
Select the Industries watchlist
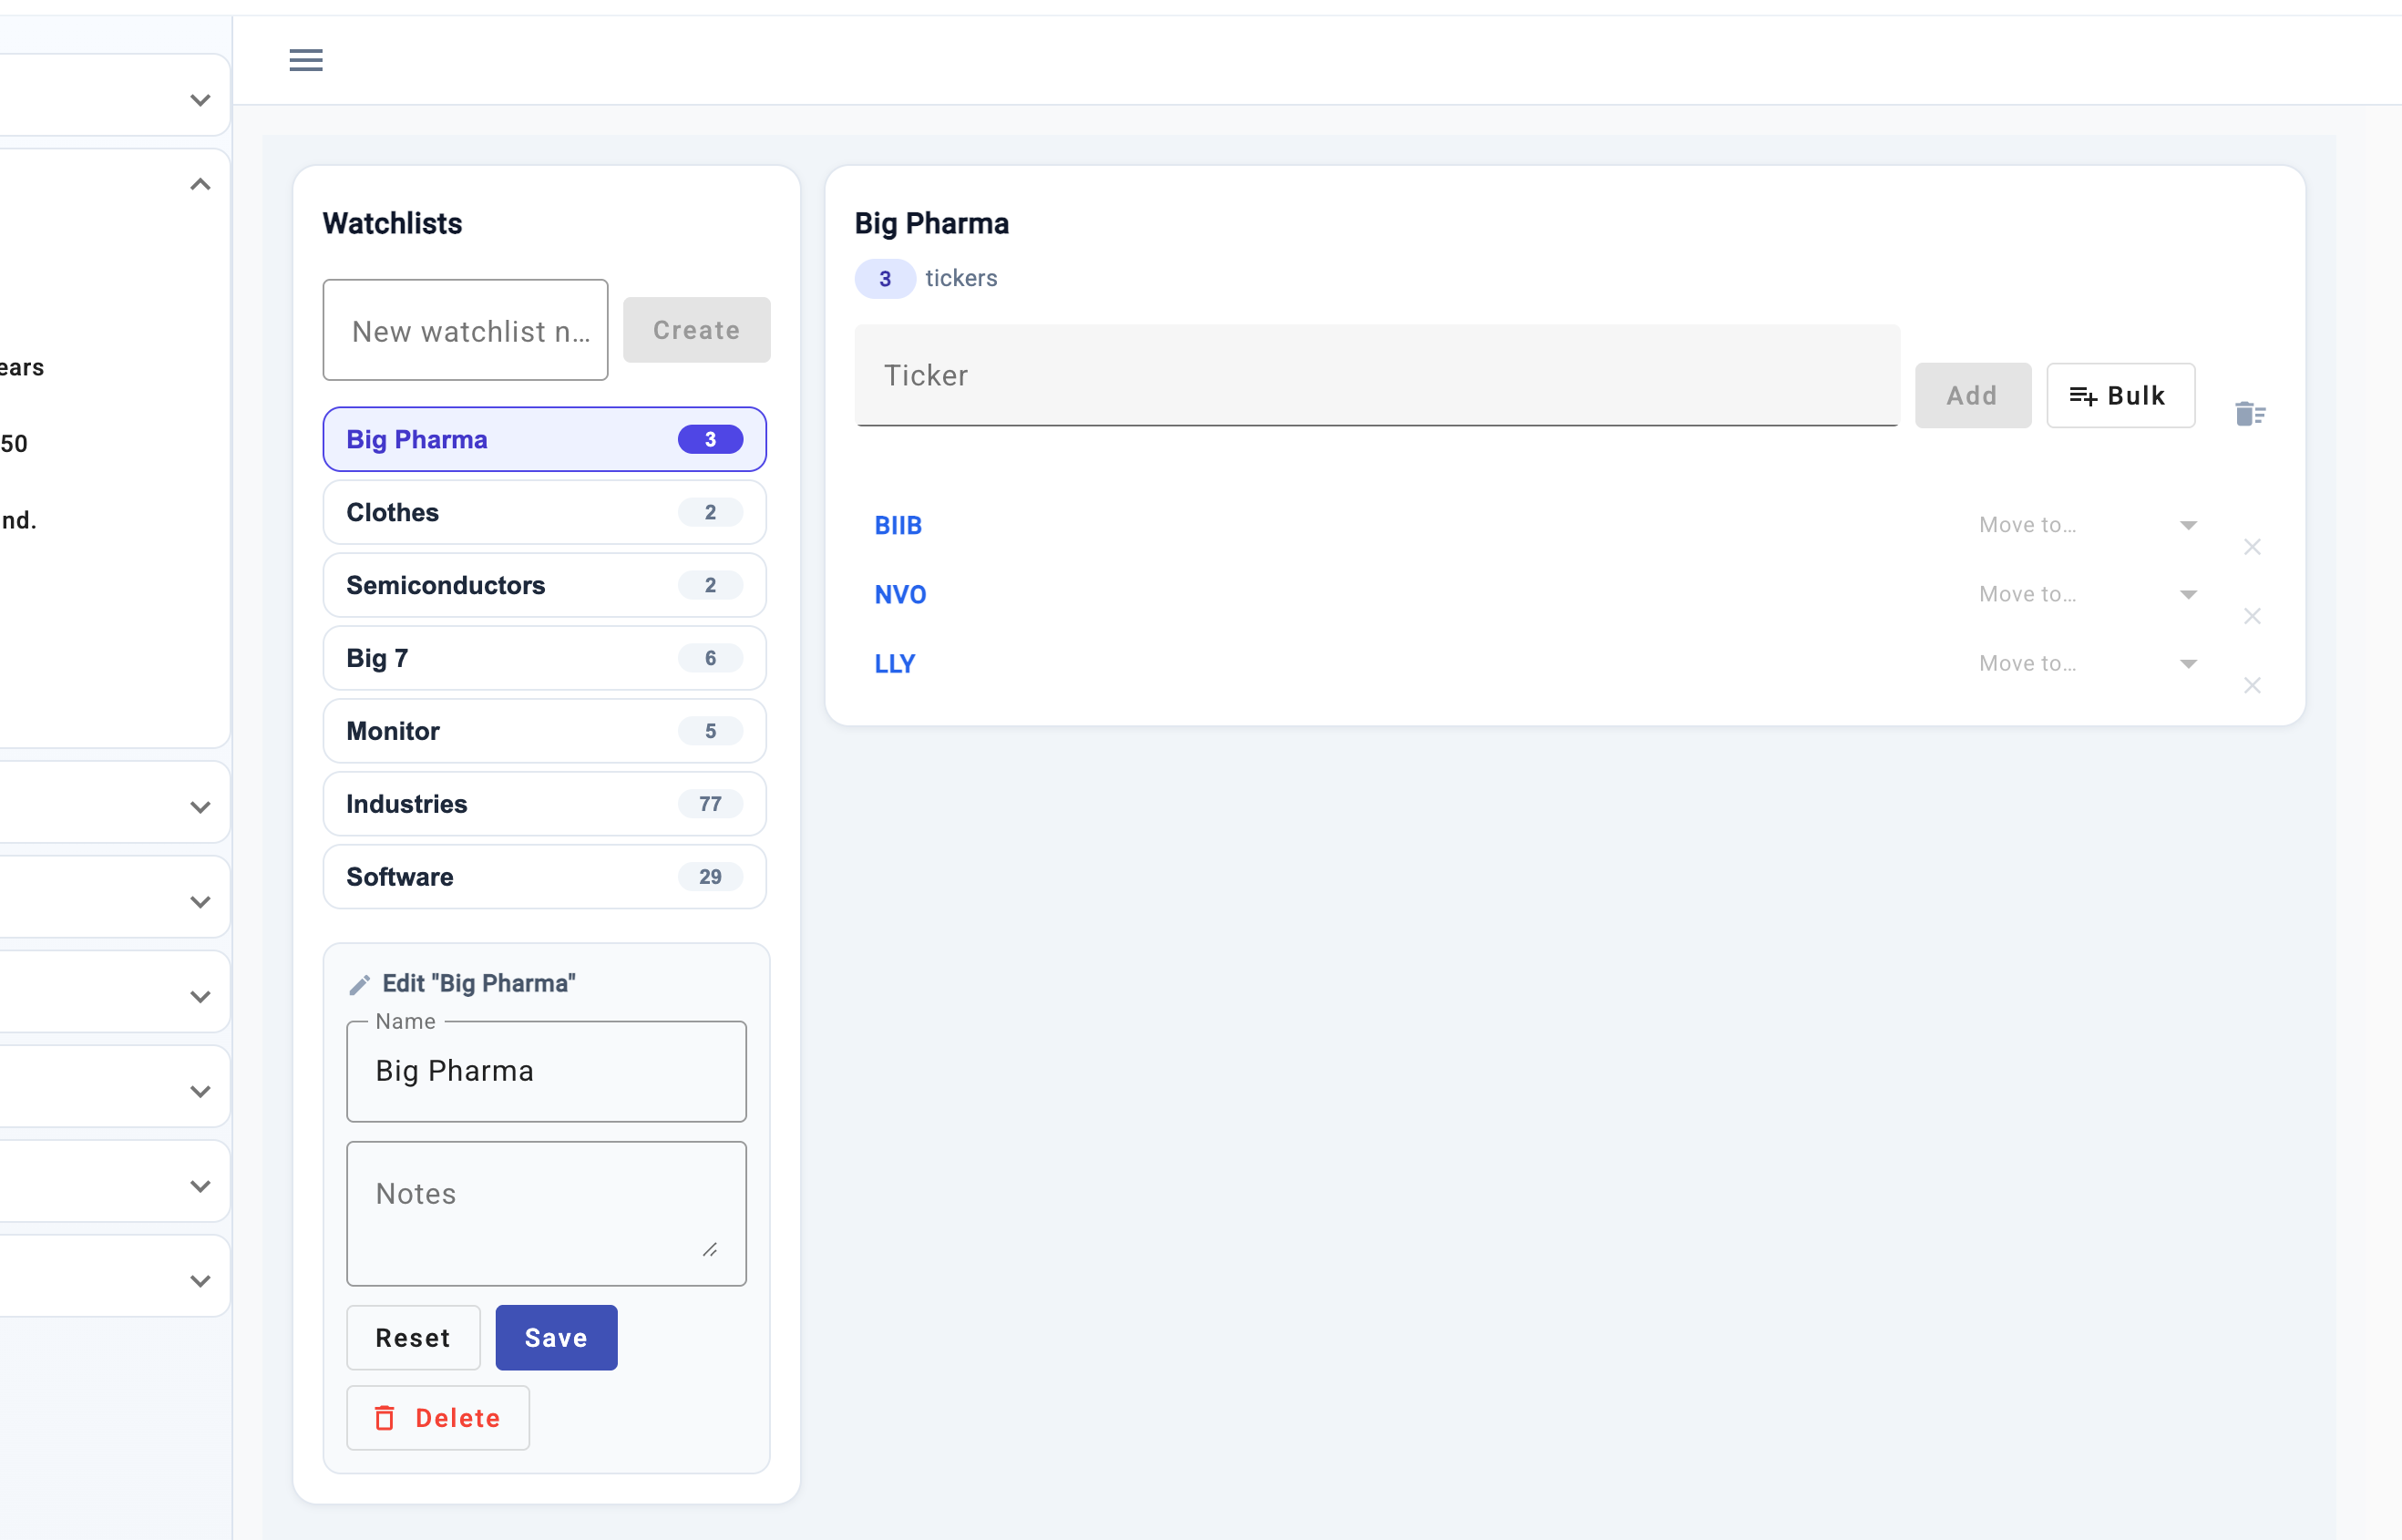(x=544, y=804)
